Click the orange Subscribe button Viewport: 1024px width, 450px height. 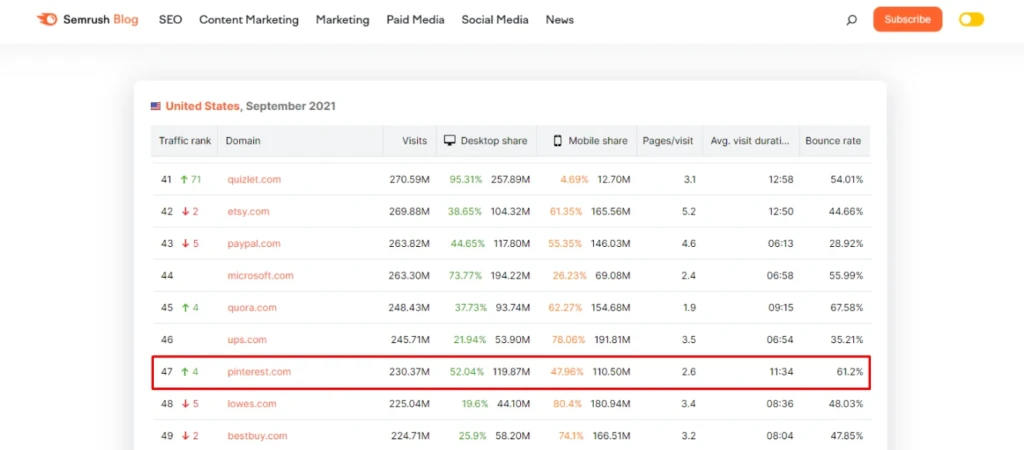[x=908, y=20]
